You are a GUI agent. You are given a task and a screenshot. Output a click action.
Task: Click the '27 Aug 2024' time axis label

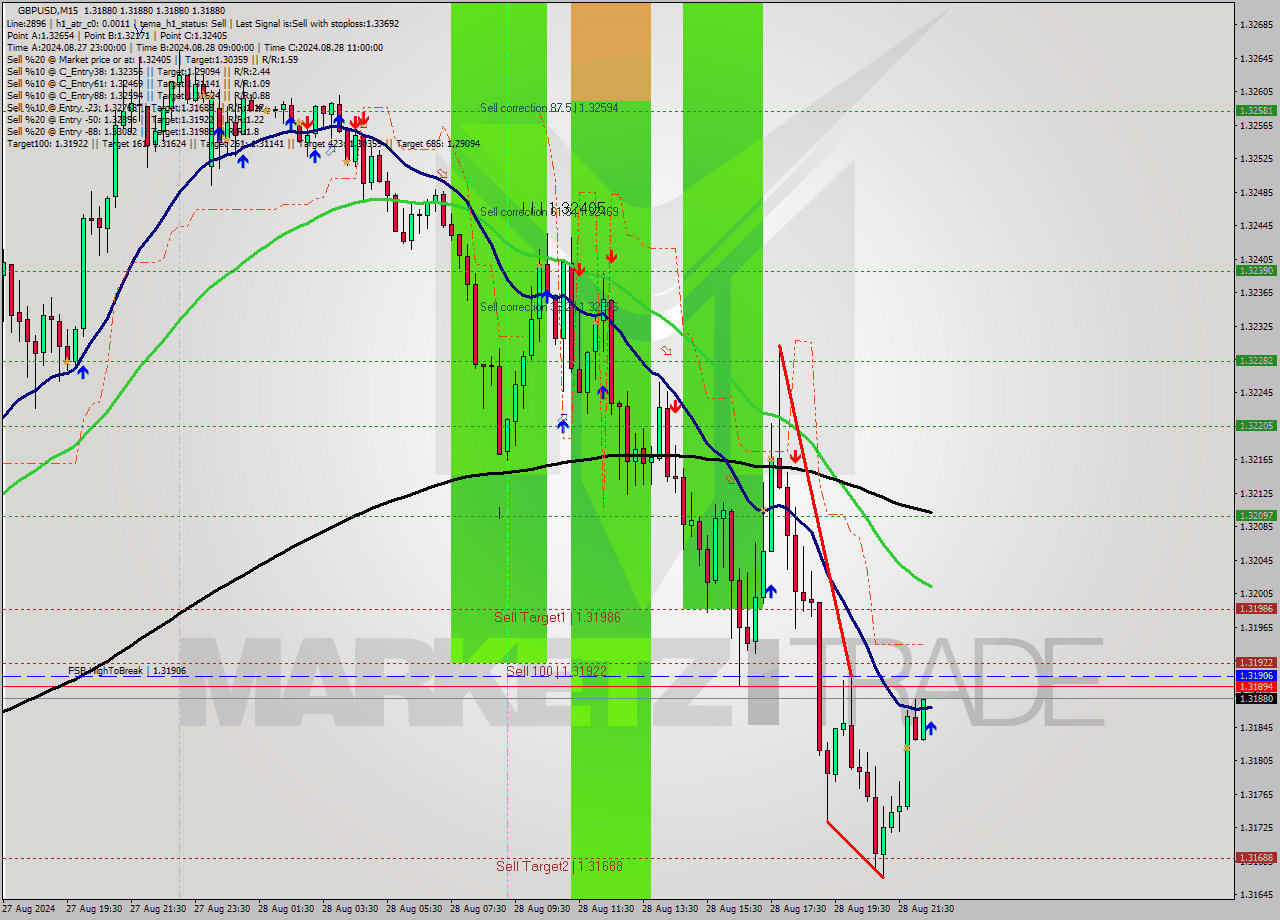(x=27, y=909)
